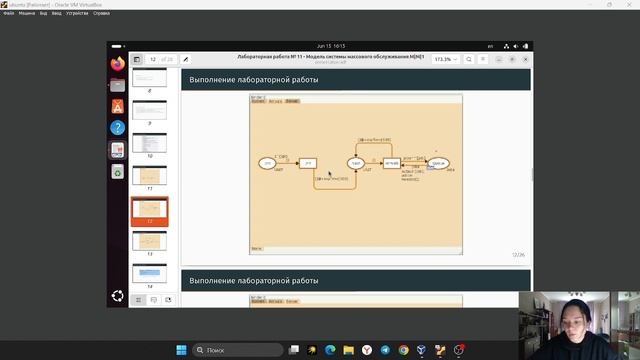Open the Trash icon in dock
The height and width of the screenshot is (360, 640).
click(118, 171)
